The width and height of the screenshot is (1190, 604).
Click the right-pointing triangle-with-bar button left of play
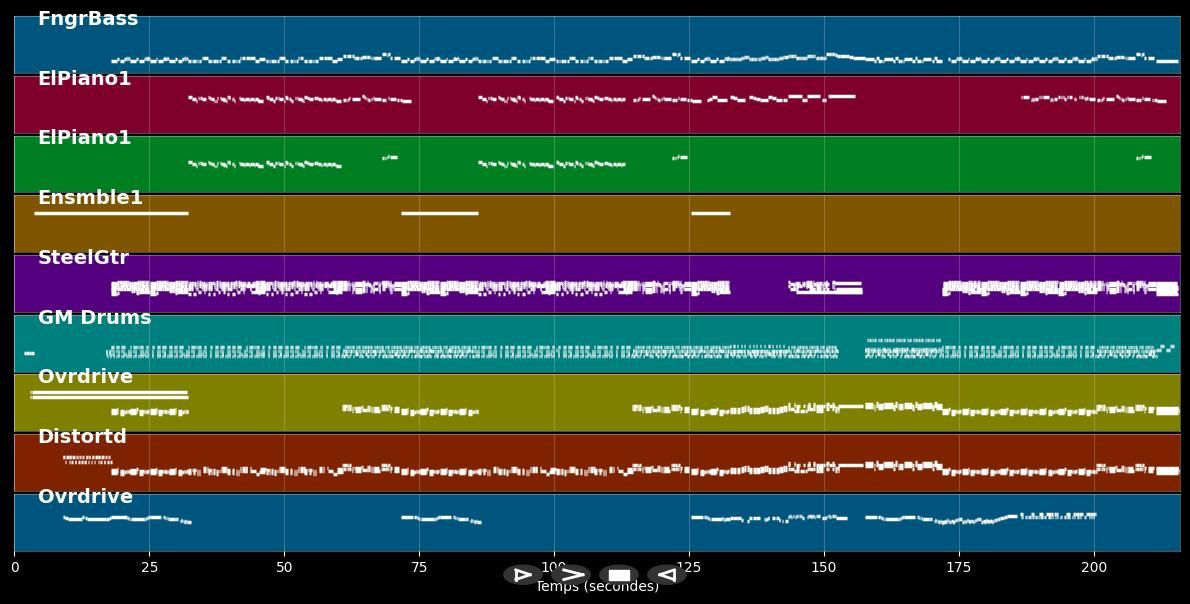(x=522, y=575)
